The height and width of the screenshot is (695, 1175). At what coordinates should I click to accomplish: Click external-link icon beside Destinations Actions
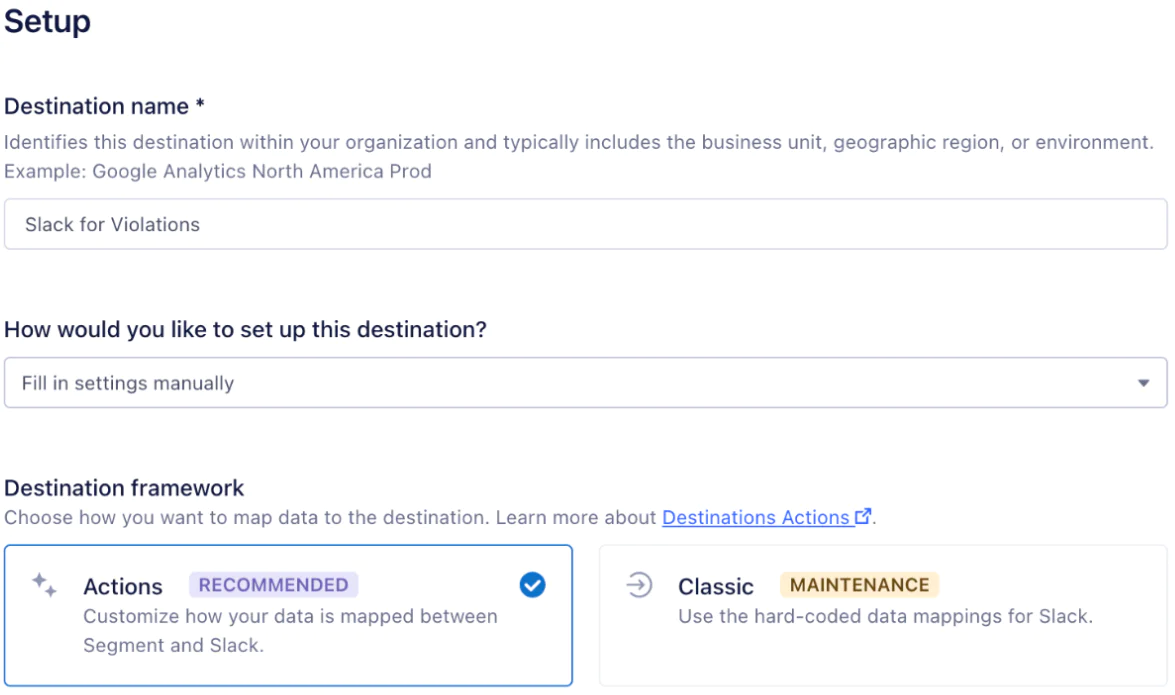click(x=863, y=517)
